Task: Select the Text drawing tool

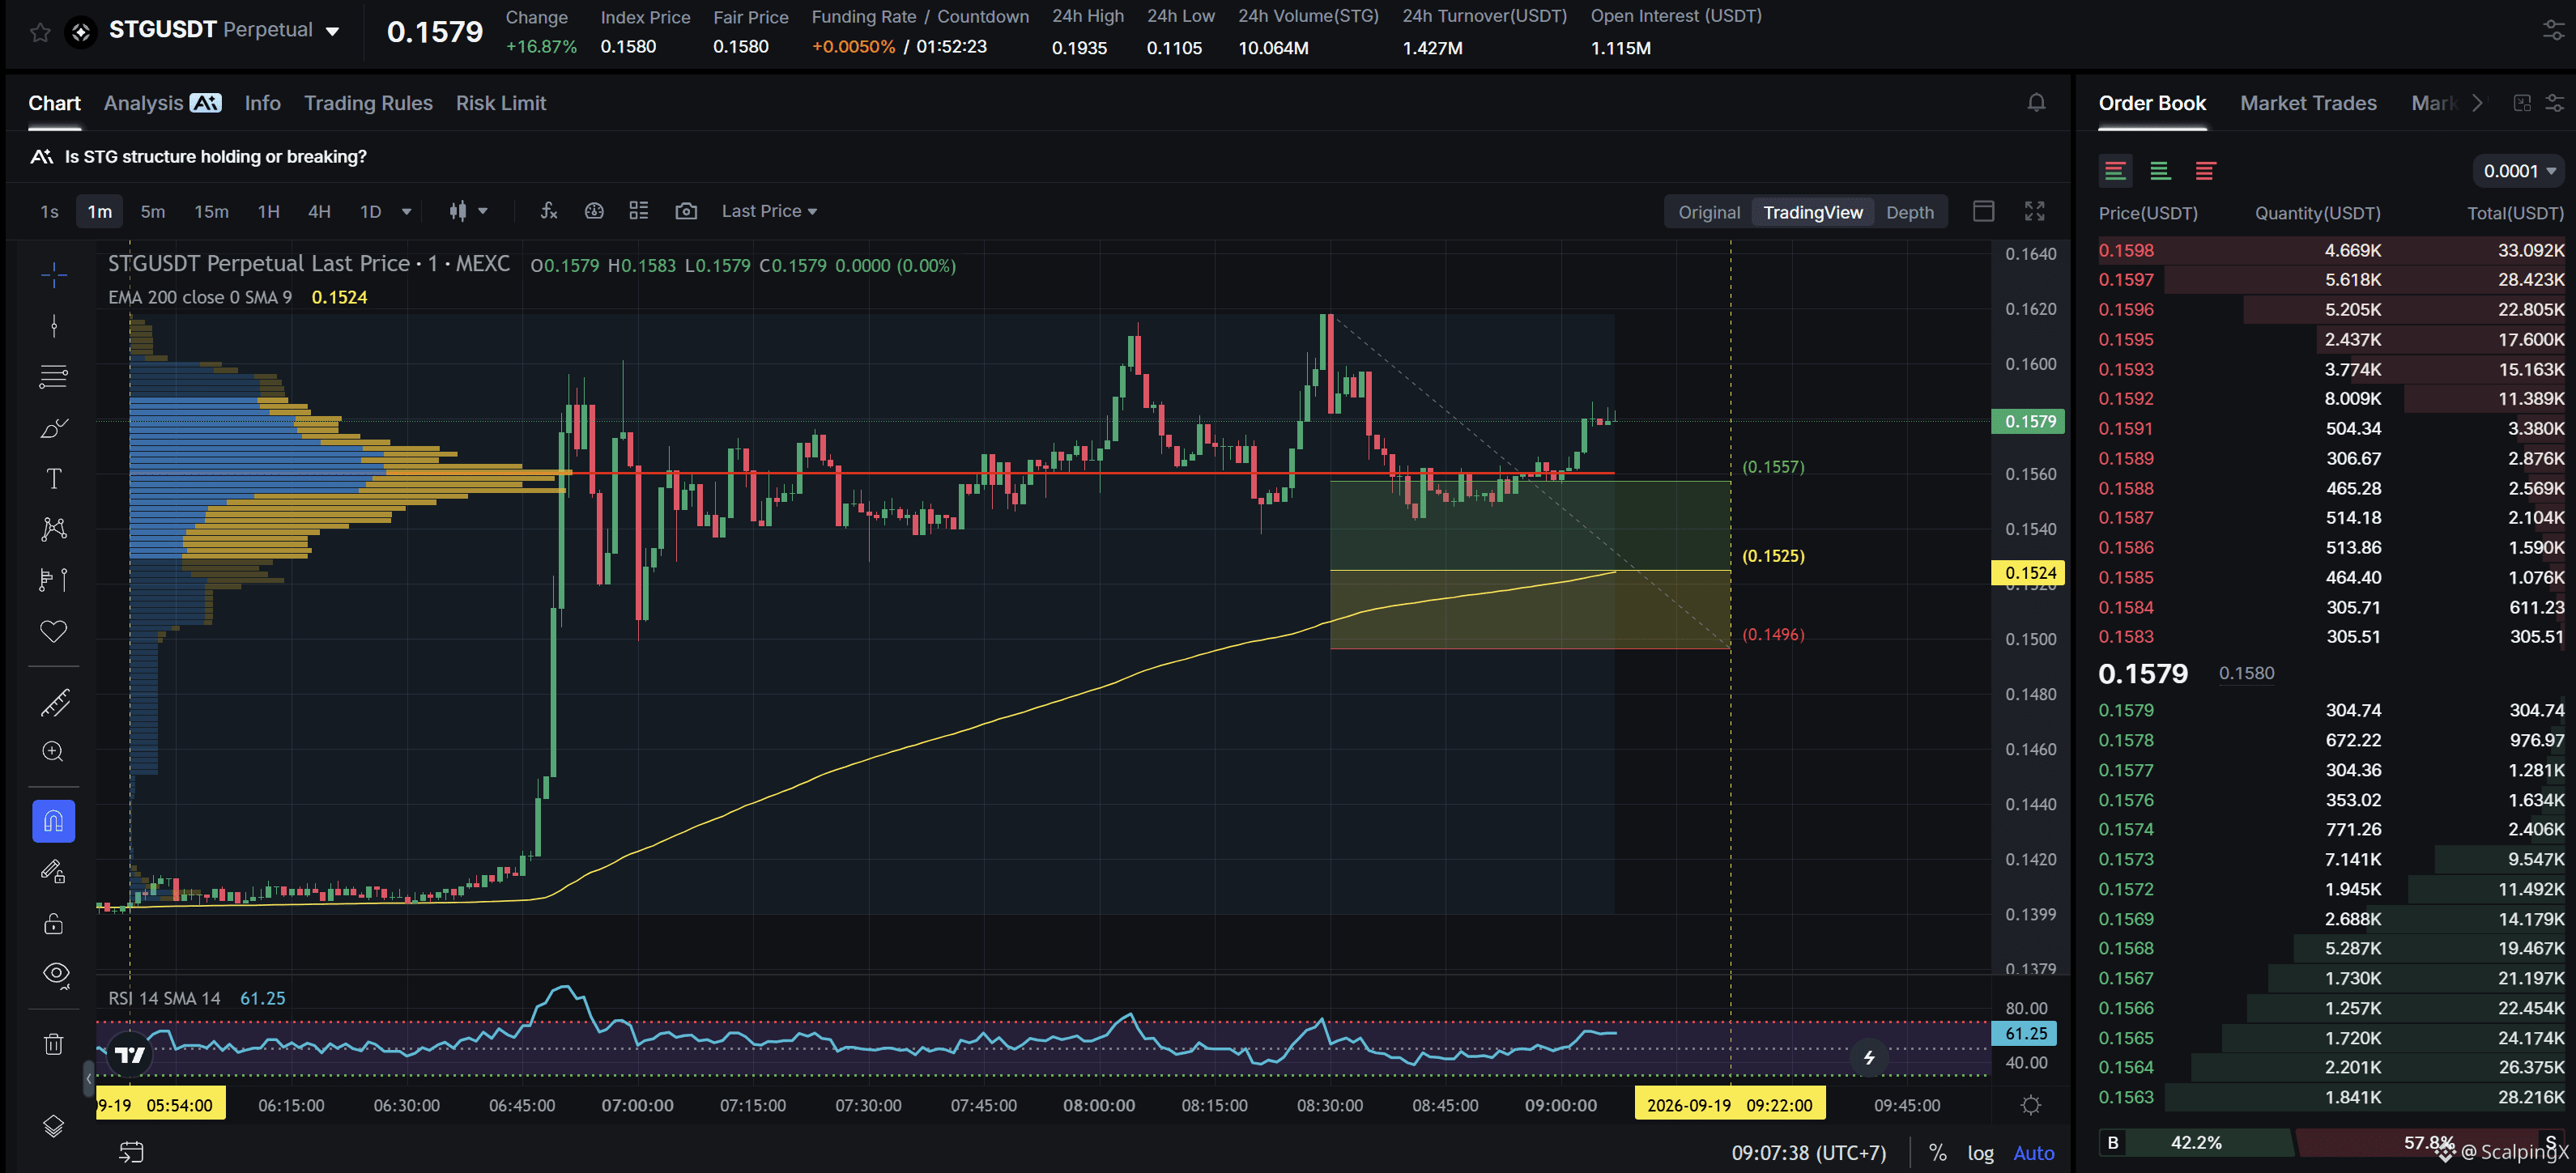Action: (x=54, y=478)
